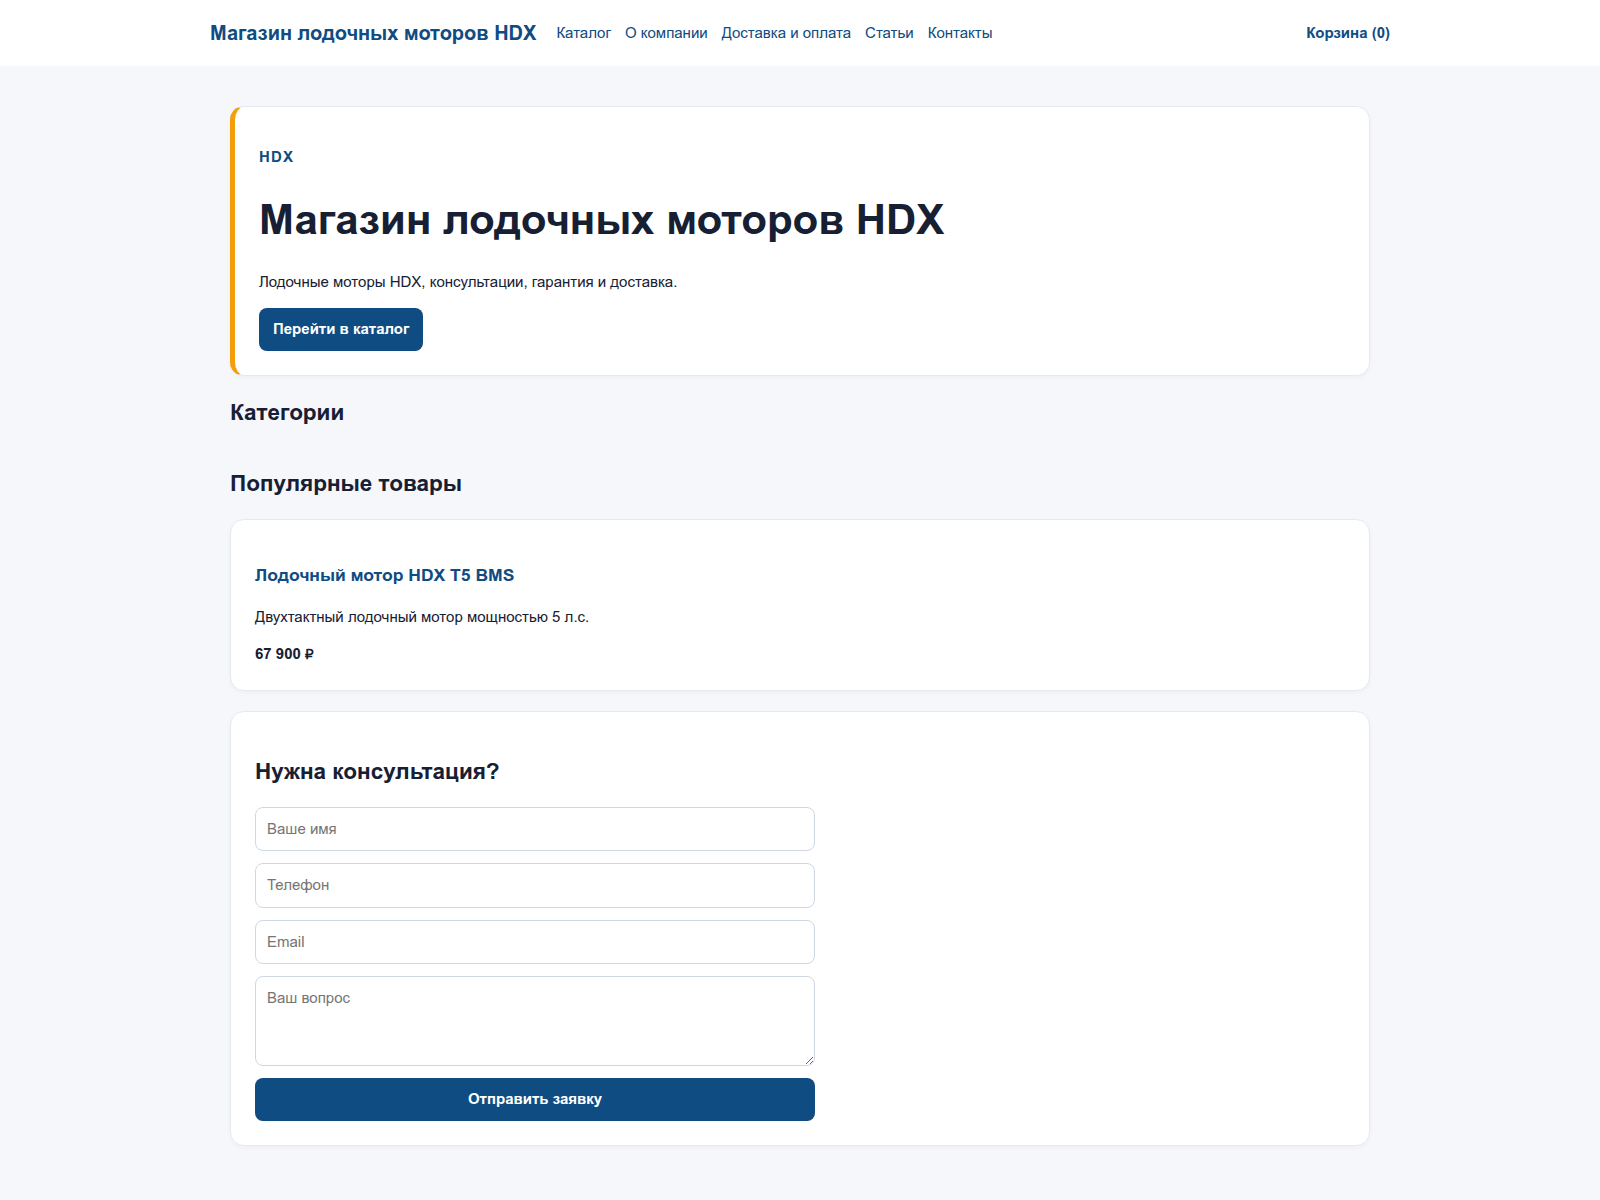Open the site logo link "Магазин лодочных моторов HDX"

373,33
